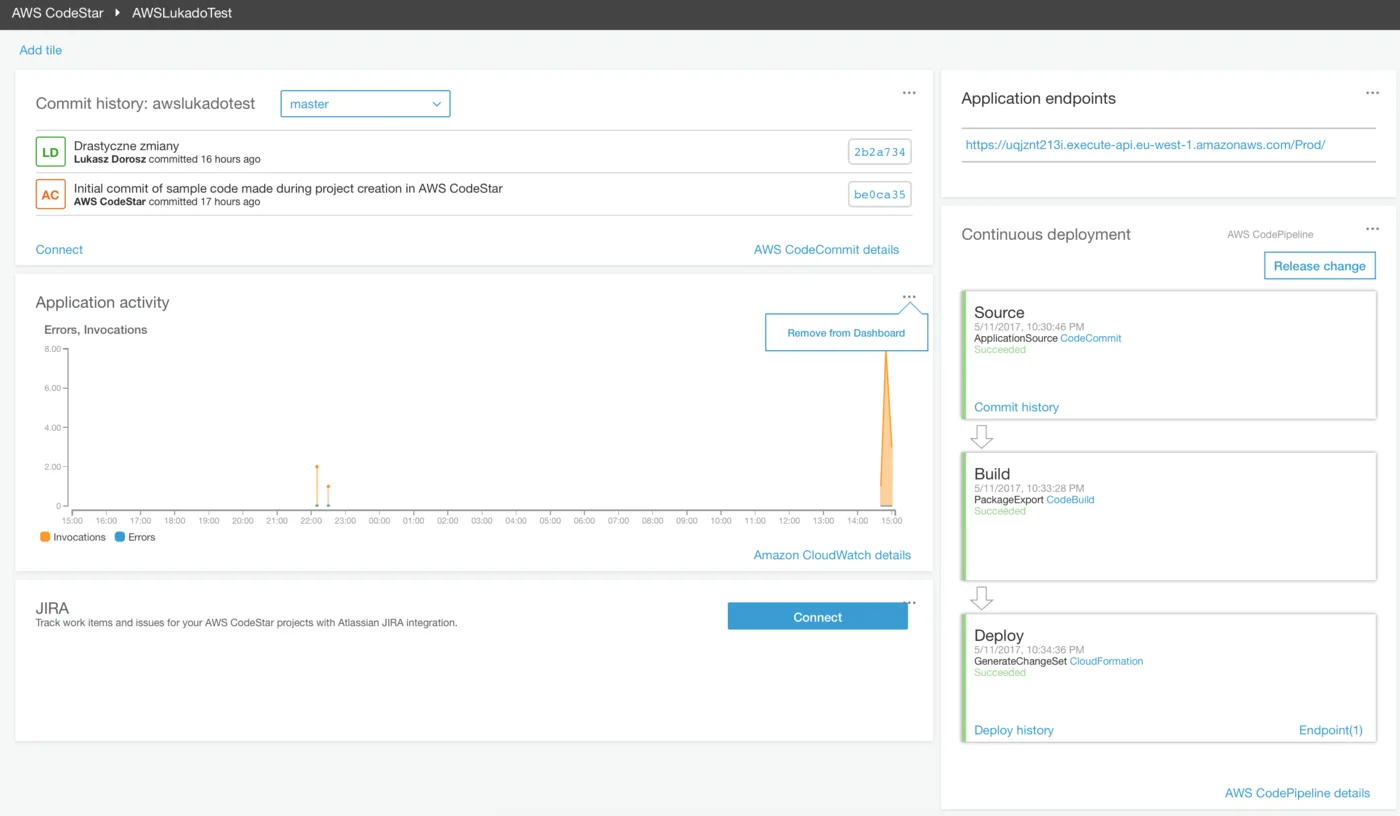Open Amazon CloudWatch details
This screenshot has height=816, width=1400.
(x=832, y=555)
